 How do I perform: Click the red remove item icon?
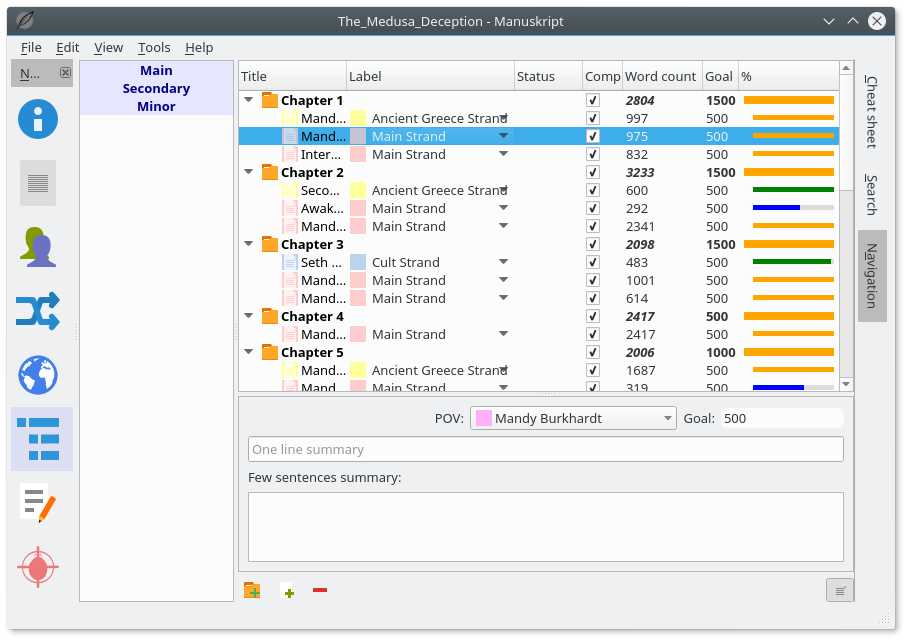320,591
